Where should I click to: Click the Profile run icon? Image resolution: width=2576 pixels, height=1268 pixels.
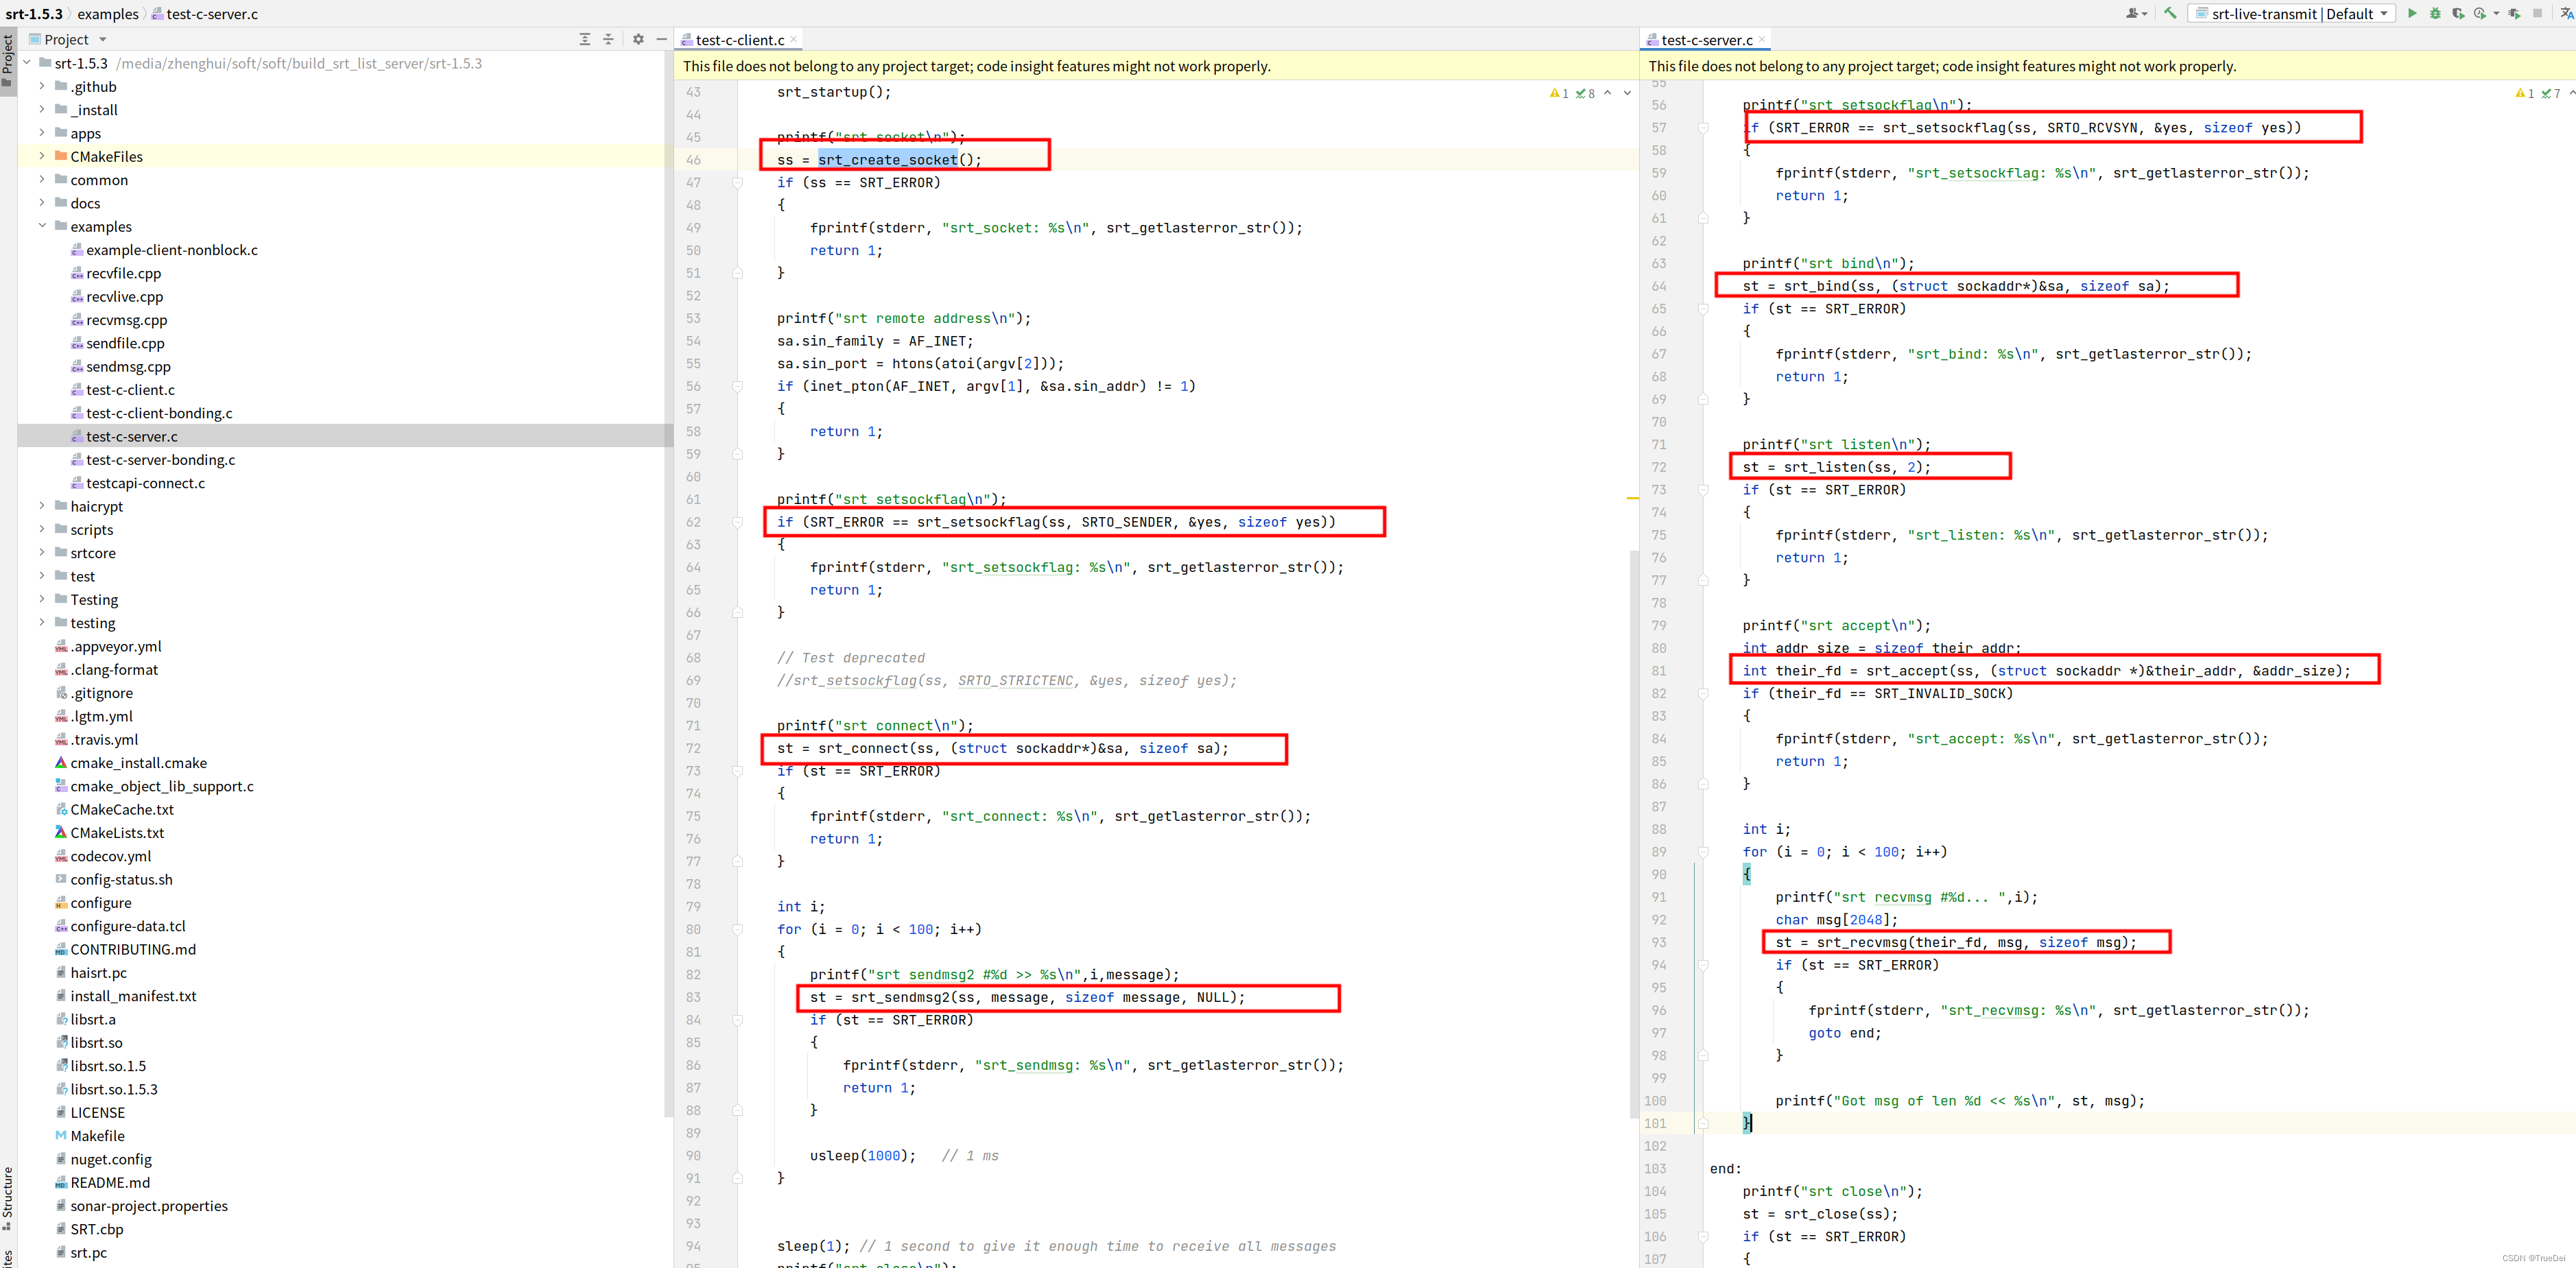tap(2480, 13)
